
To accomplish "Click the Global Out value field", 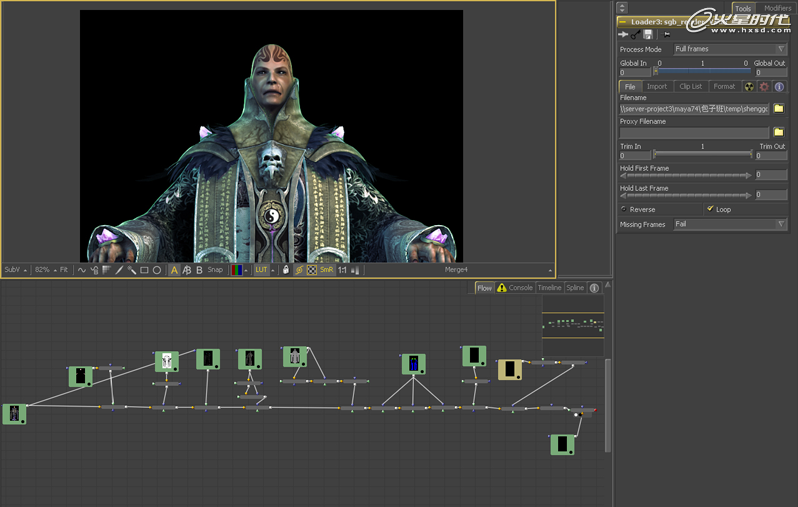I will pyautogui.click(x=771, y=72).
